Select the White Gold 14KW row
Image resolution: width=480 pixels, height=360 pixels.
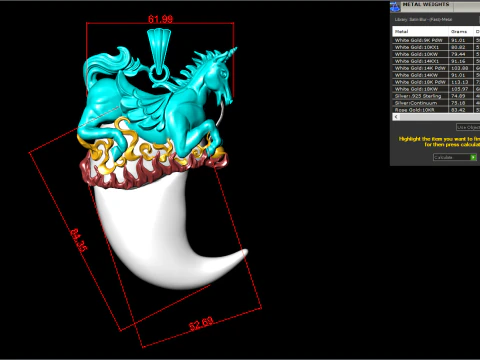436,75
